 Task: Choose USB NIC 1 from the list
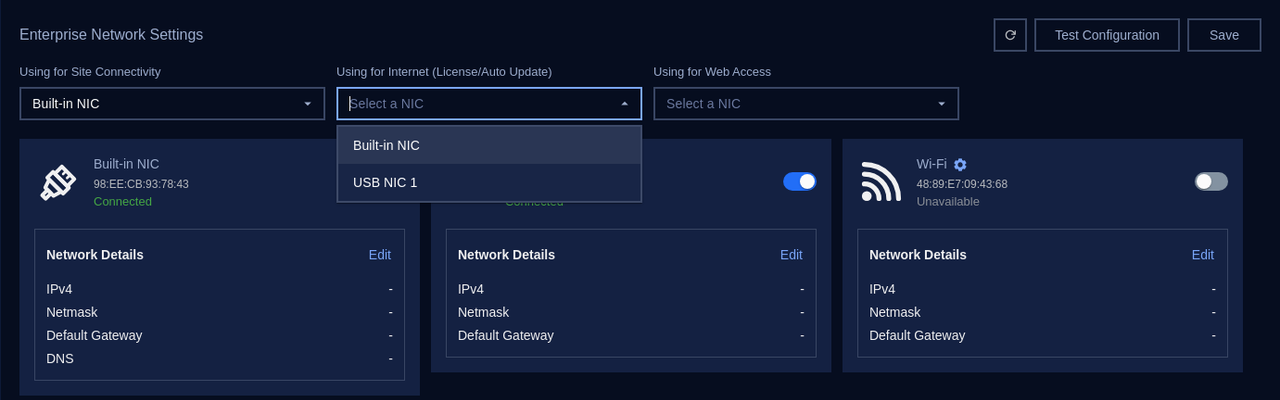tap(489, 182)
